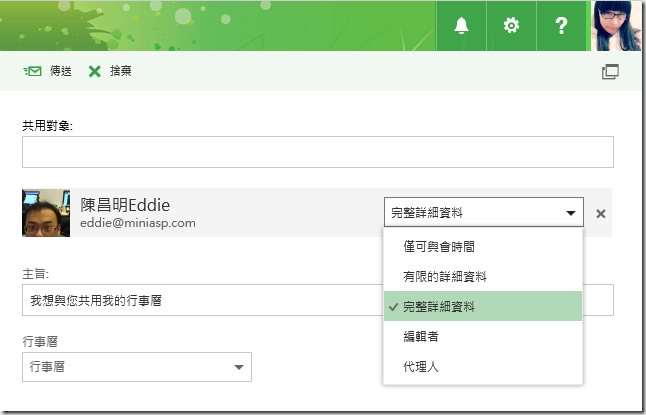Viewport: 646px width, 415px height.
Task: Click the contact name 陳昌明Eddie
Action: pyautogui.click(x=128, y=204)
